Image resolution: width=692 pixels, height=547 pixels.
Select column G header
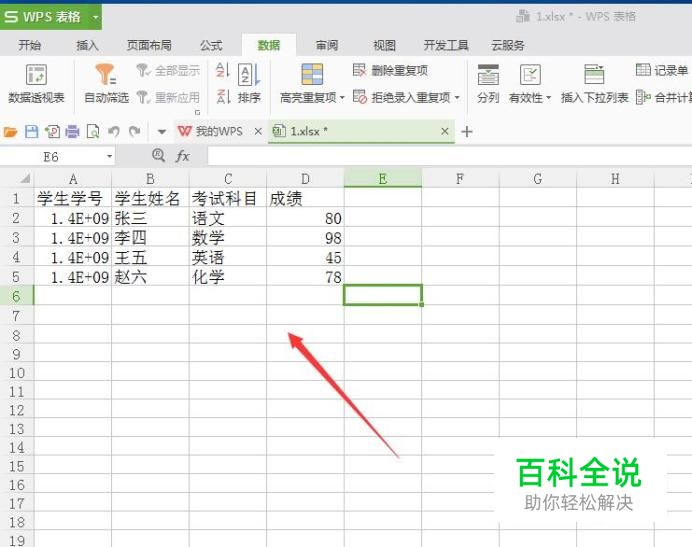538,179
